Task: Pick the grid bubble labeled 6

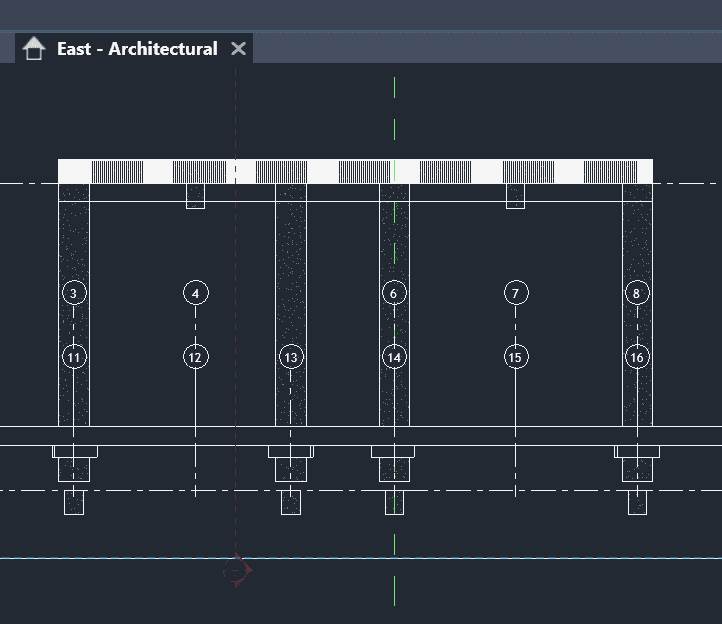Action: [x=394, y=293]
